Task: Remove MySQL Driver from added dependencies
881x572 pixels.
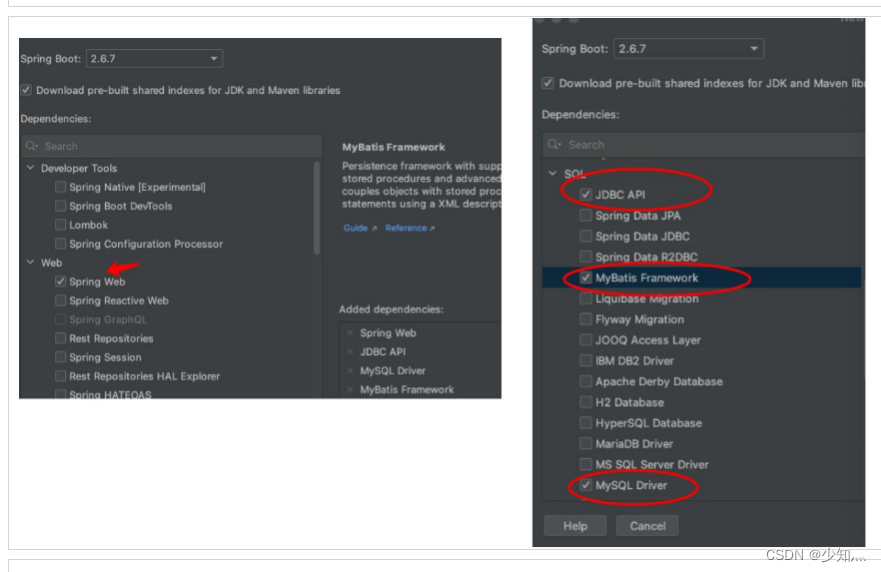Action: (x=350, y=371)
